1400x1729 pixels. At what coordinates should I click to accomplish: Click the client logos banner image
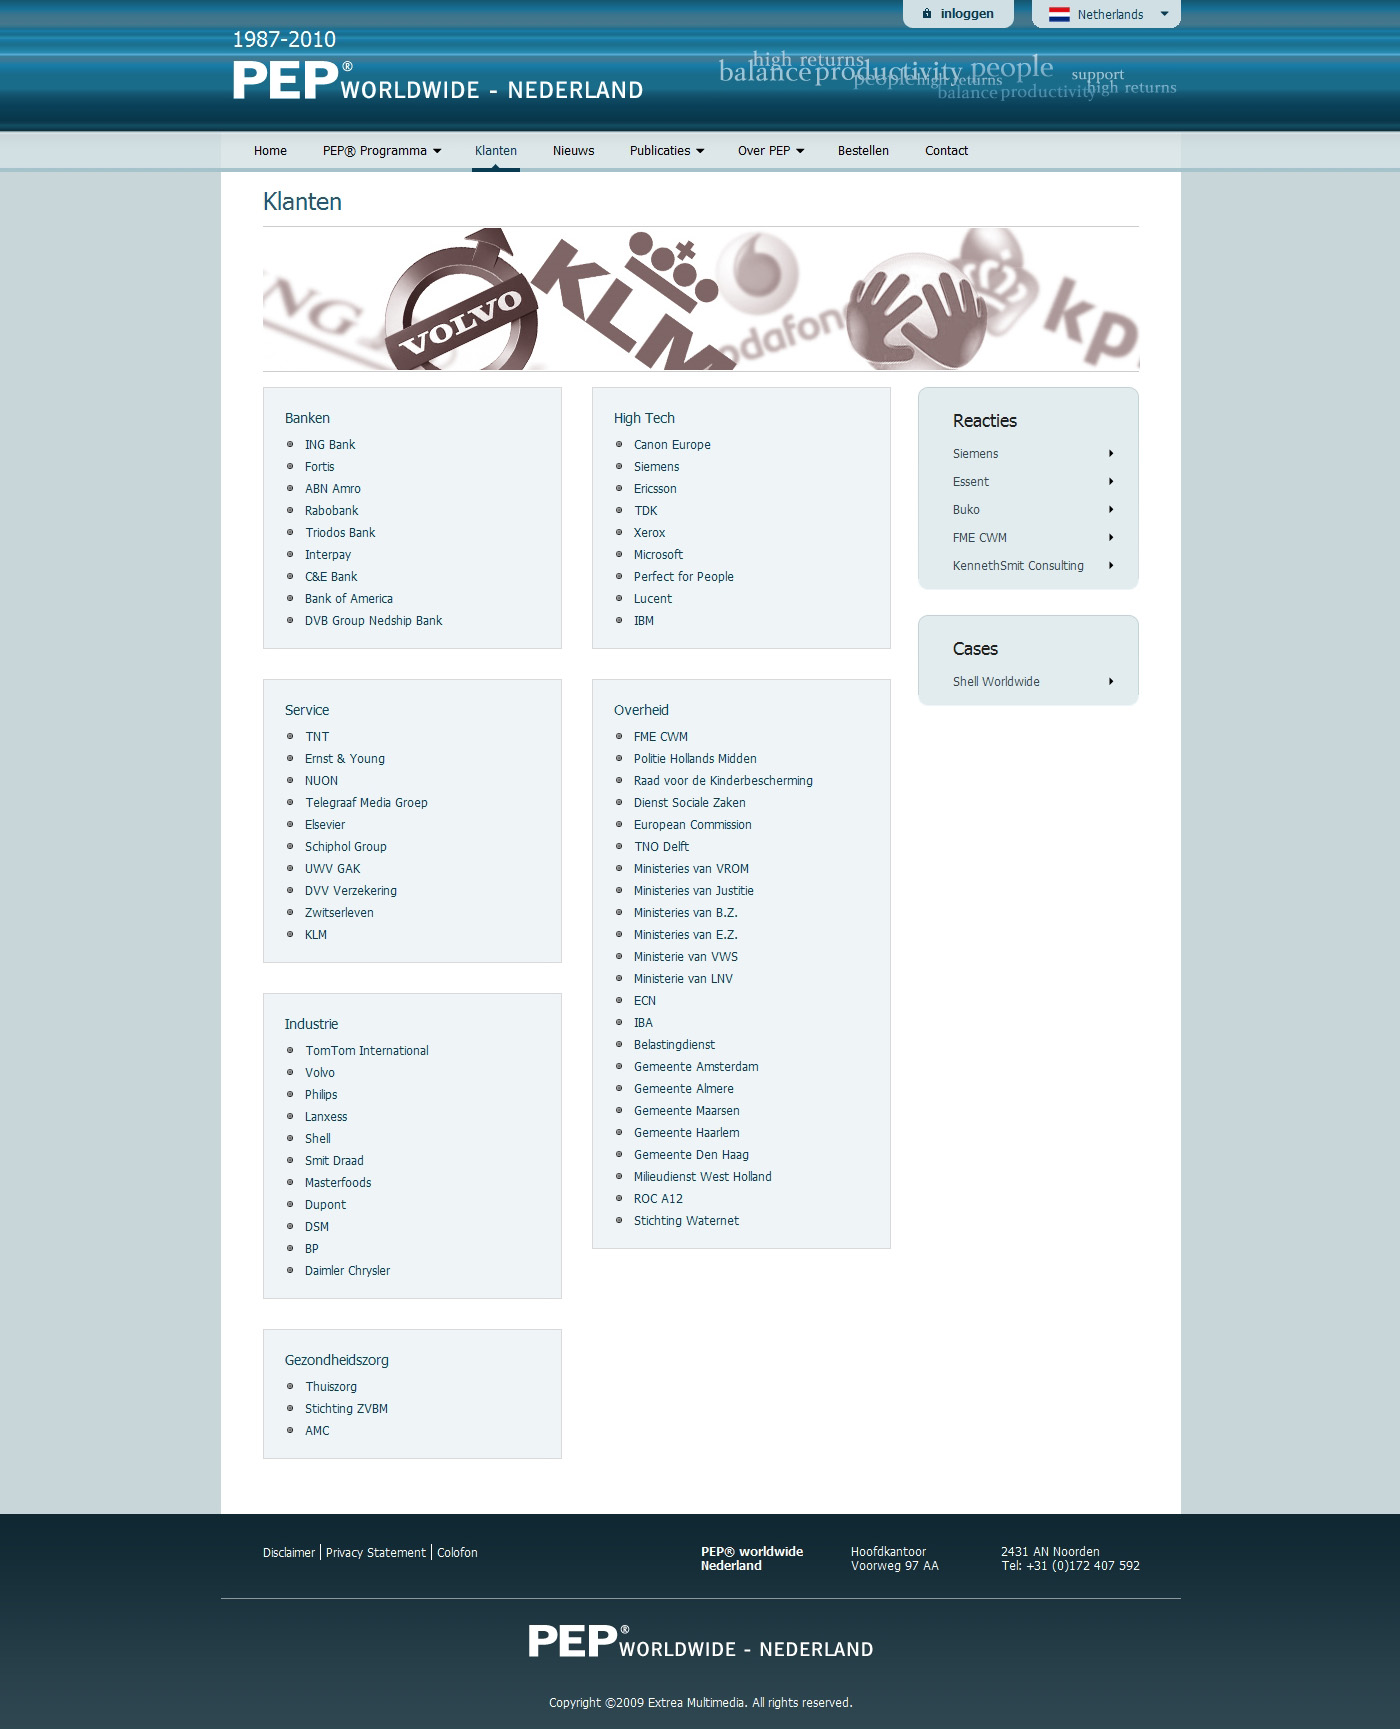point(701,299)
